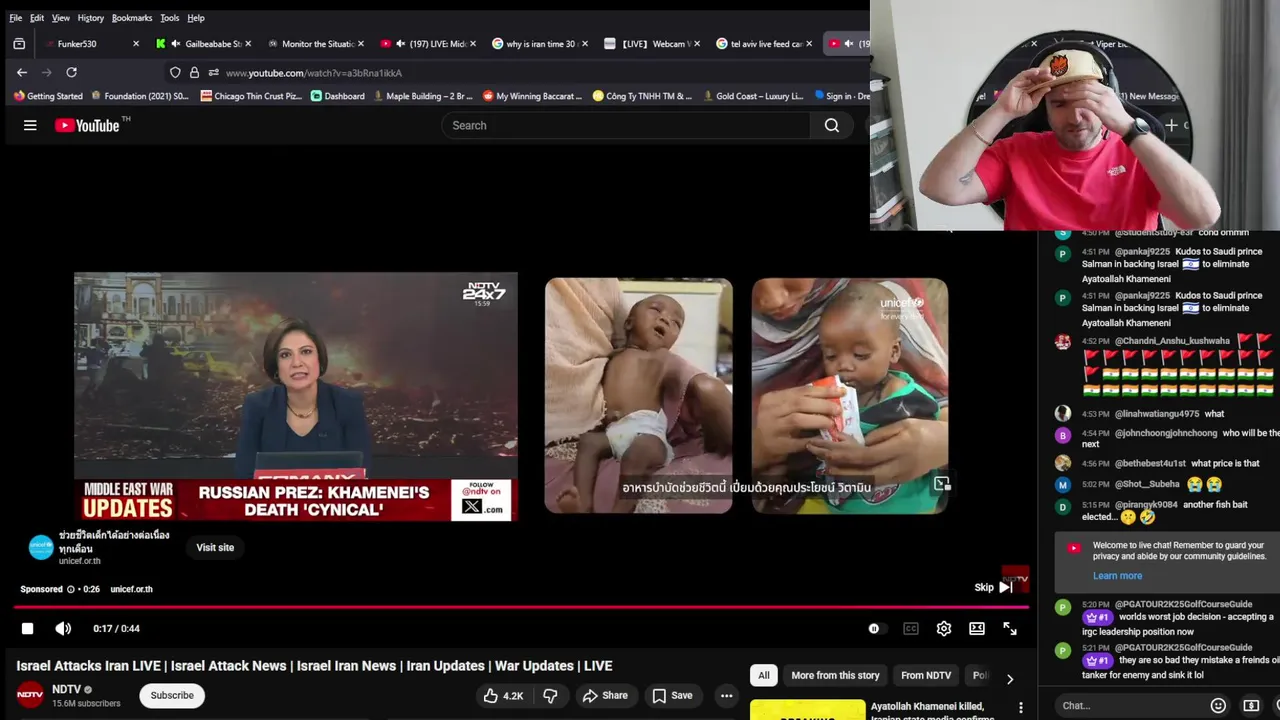1280x720 pixels.
Task: Switch to the tel aviv live feed tab
Action: [x=764, y=44]
